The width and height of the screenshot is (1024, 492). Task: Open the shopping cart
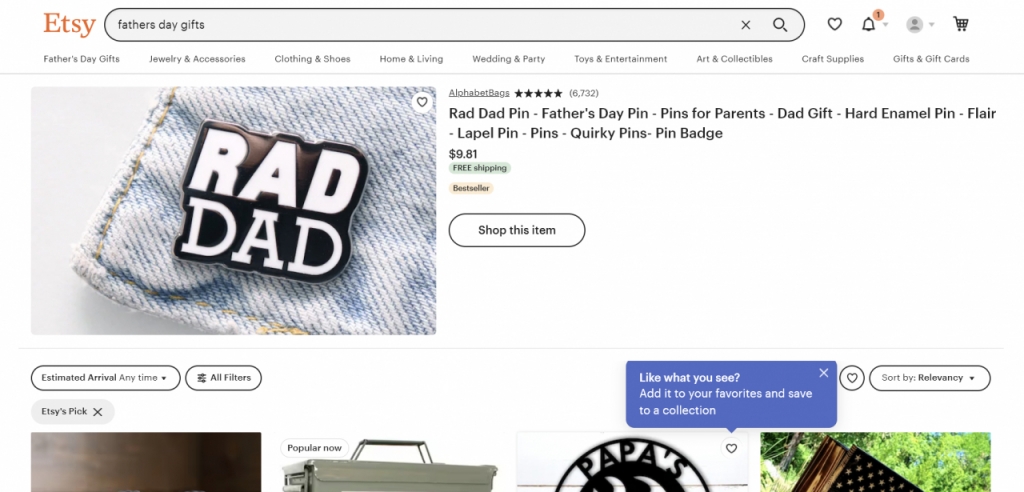point(961,24)
